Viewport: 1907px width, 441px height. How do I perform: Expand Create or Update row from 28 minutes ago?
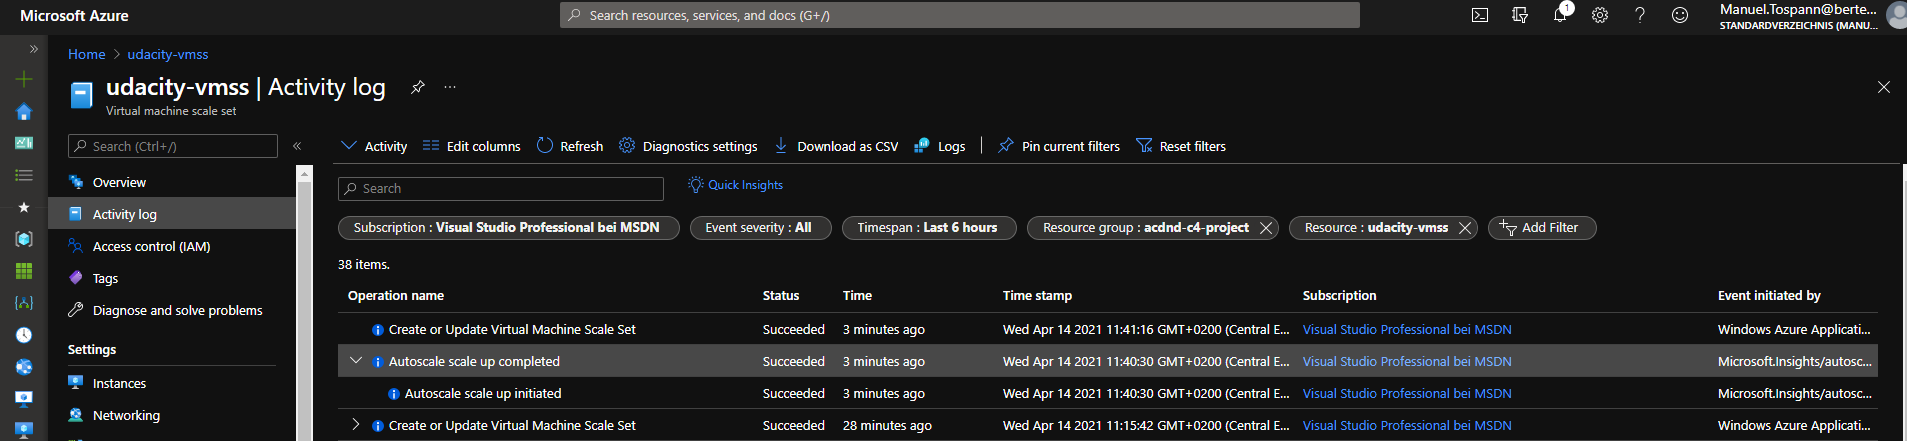click(x=355, y=425)
